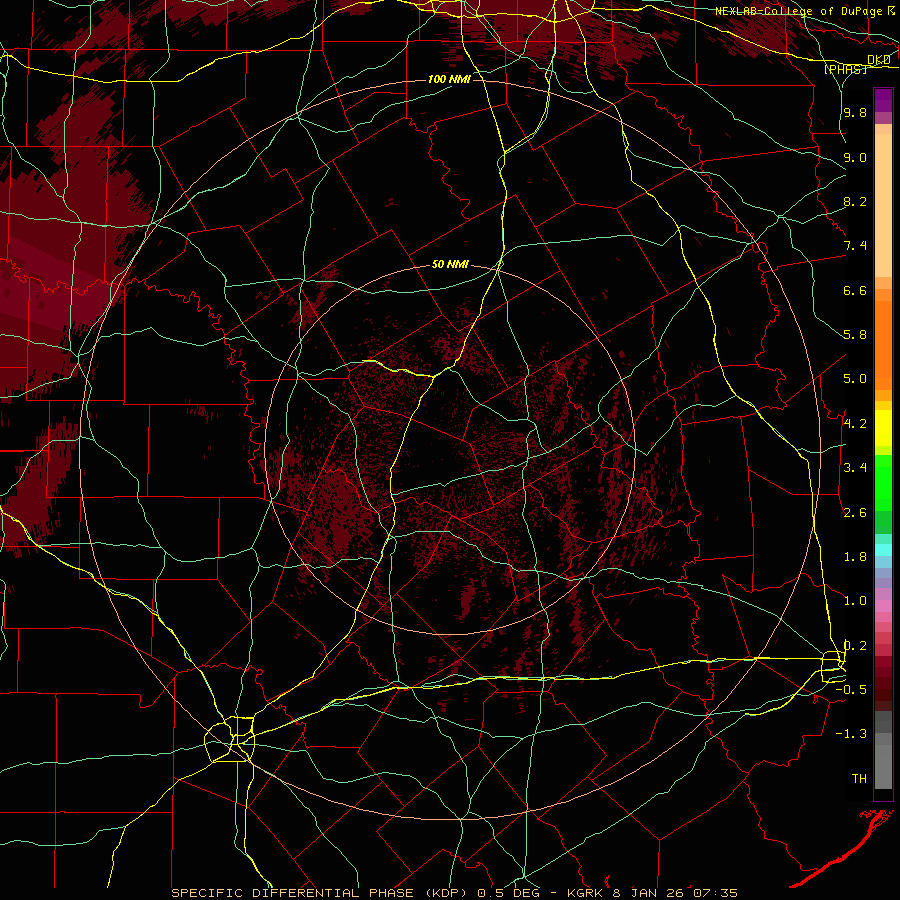Click the 2.6 value on color scale
The width and height of the screenshot is (900, 900).
[855, 513]
